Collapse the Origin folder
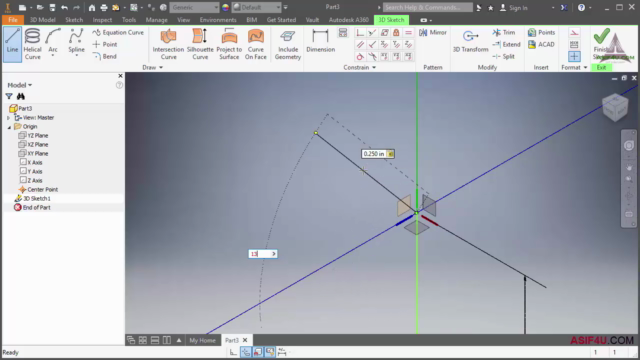 [x=9, y=127]
